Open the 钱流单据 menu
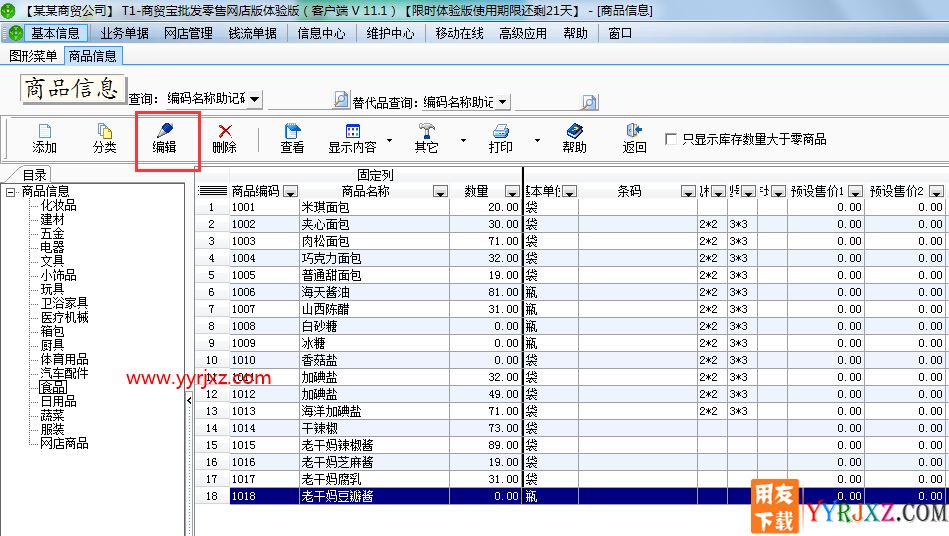The width and height of the screenshot is (949, 536). pyautogui.click(x=252, y=33)
